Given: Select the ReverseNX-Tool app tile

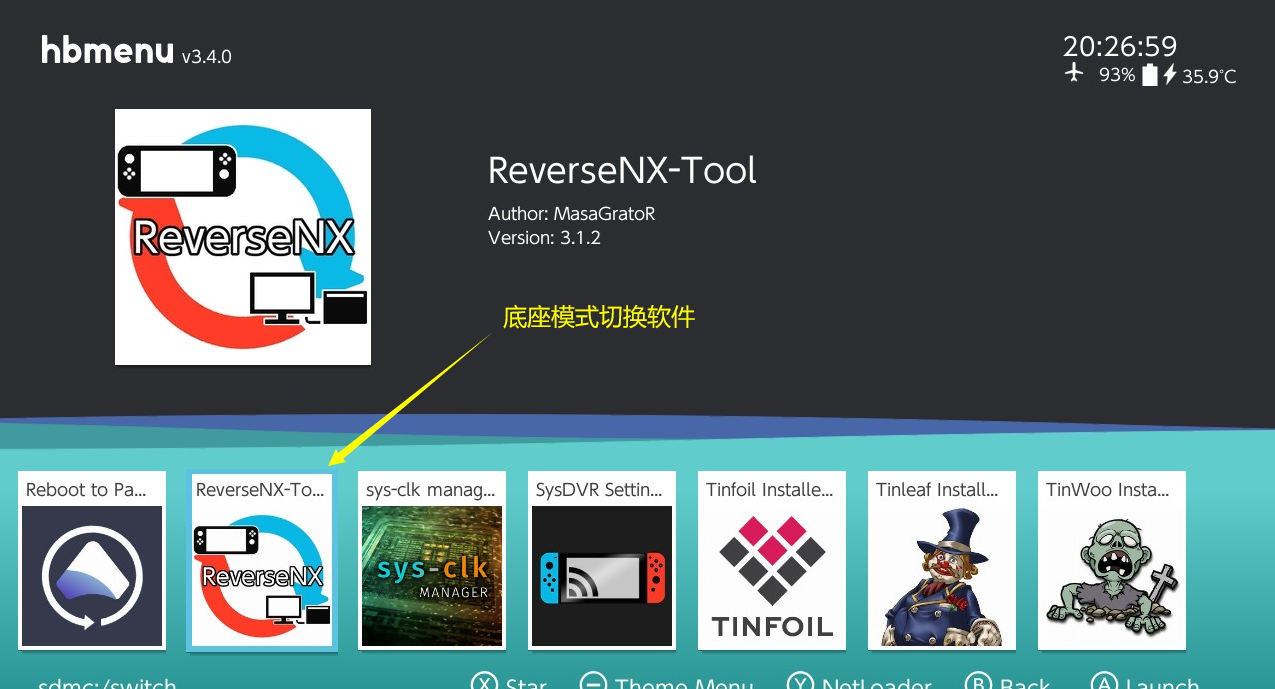Looking at the screenshot, I should pyautogui.click(x=262, y=560).
